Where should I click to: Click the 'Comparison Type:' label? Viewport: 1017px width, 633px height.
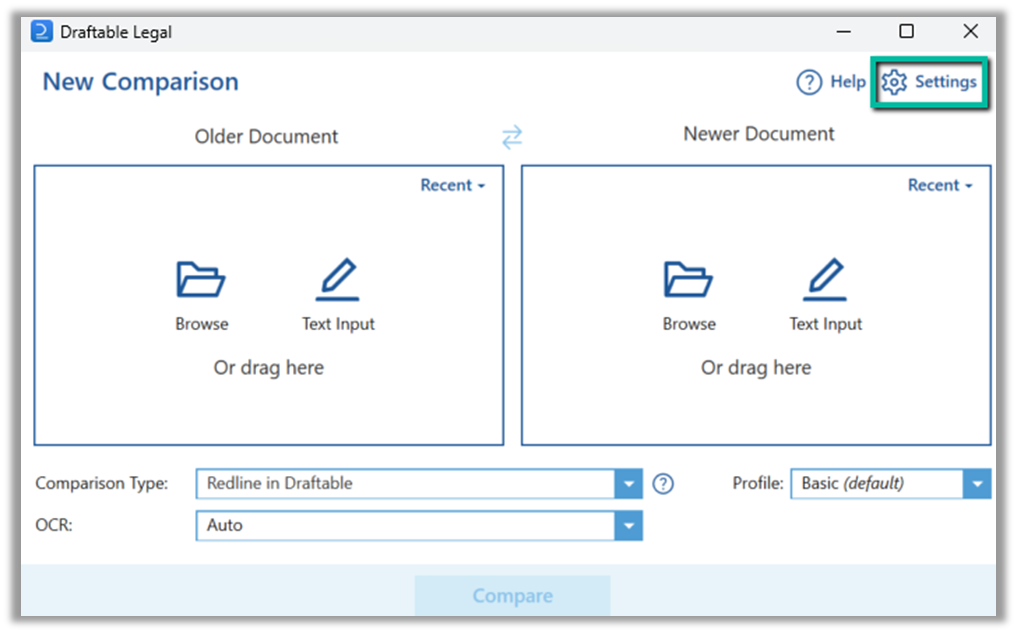pos(102,483)
